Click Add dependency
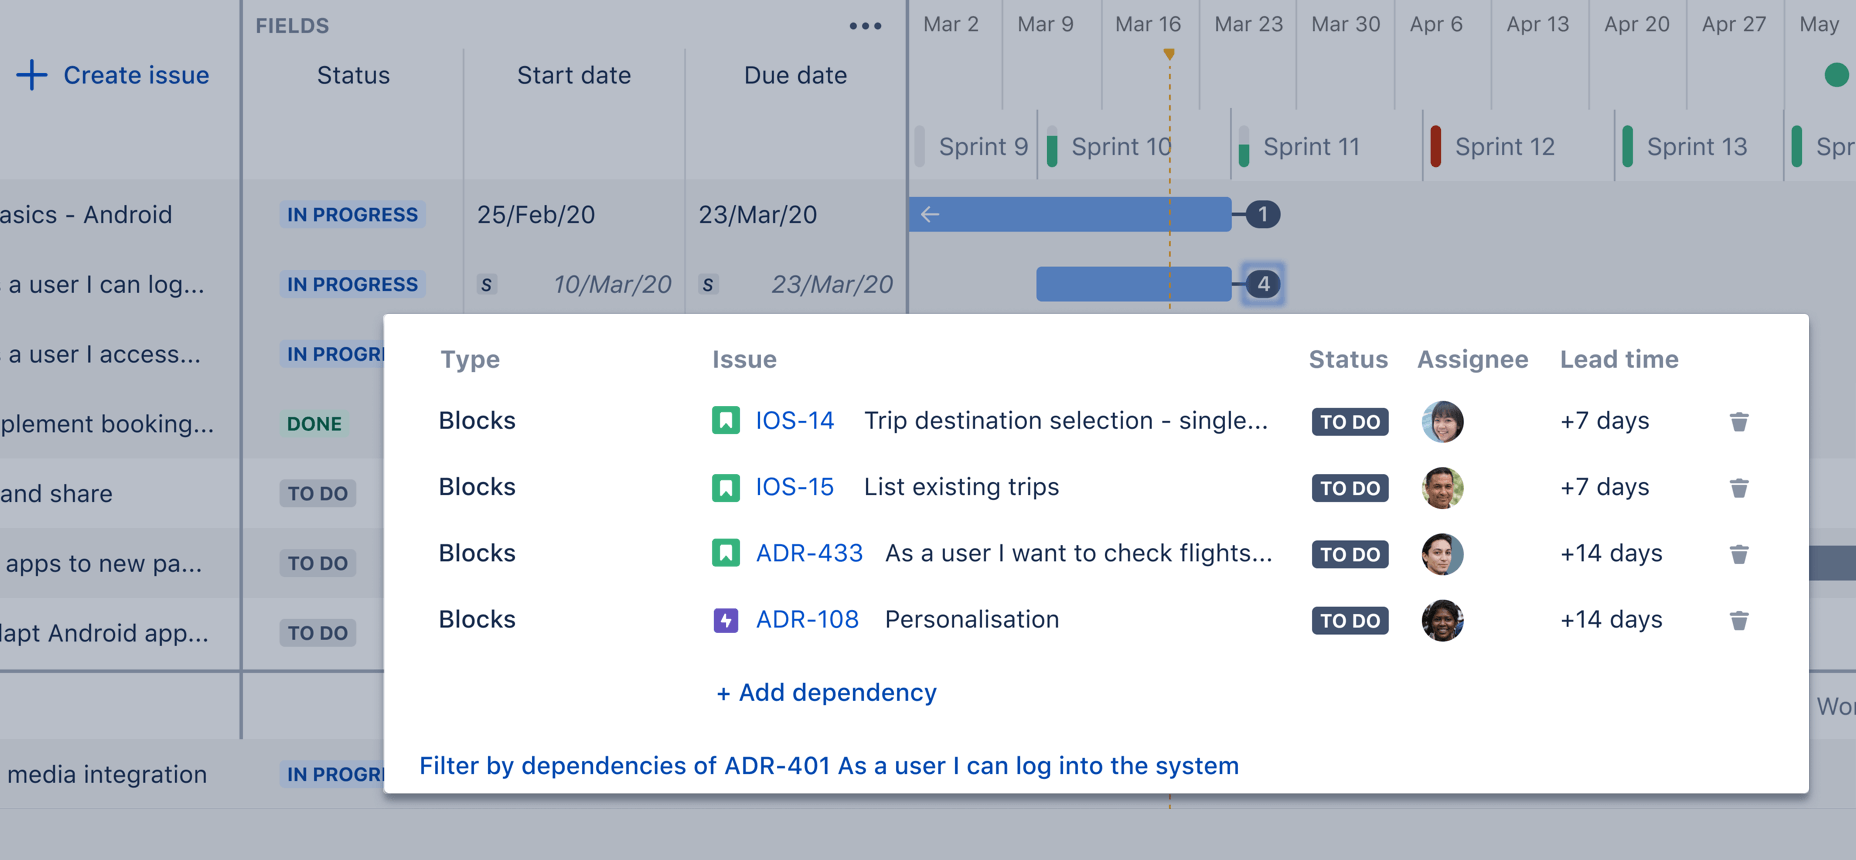 point(826,693)
